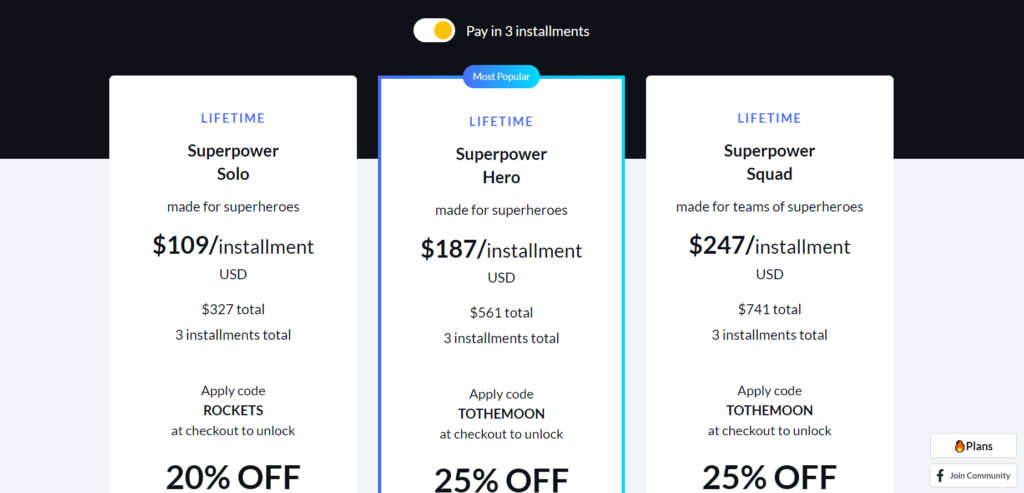Viewport: 1024px width, 493px height.
Task: Click the TOTHEMOON code in Squad card
Action: pos(769,411)
